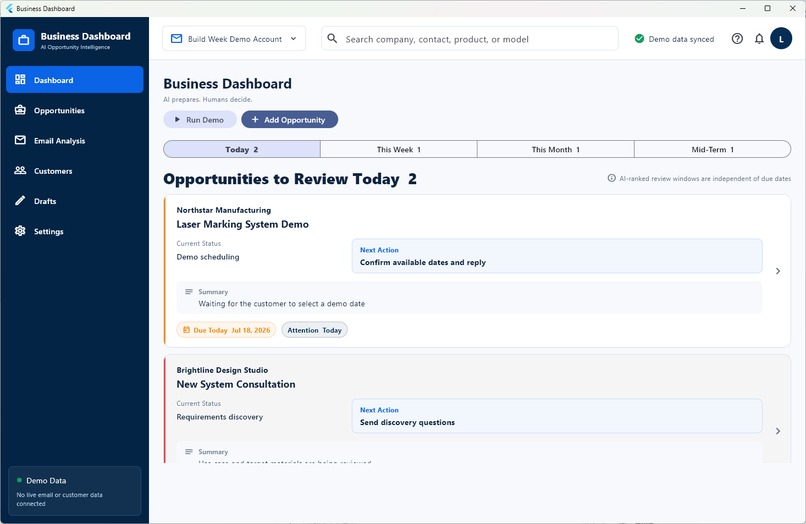This screenshot has height=524, width=806.
Task: Click Next Action Confirm available dates box
Action: point(557,256)
